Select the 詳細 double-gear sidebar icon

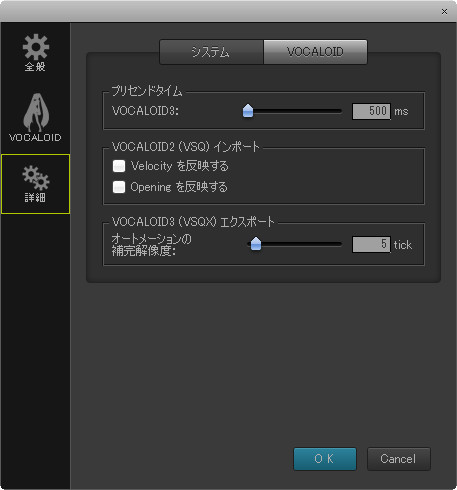point(36,177)
